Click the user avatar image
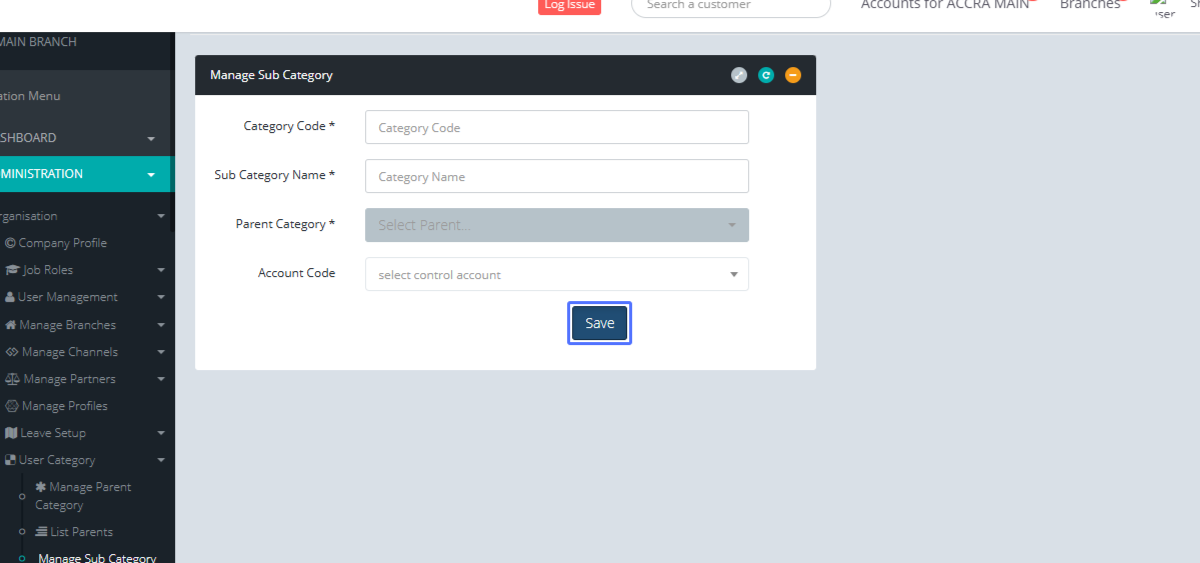The width and height of the screenshot is (1200, 563). point(1163,9)
